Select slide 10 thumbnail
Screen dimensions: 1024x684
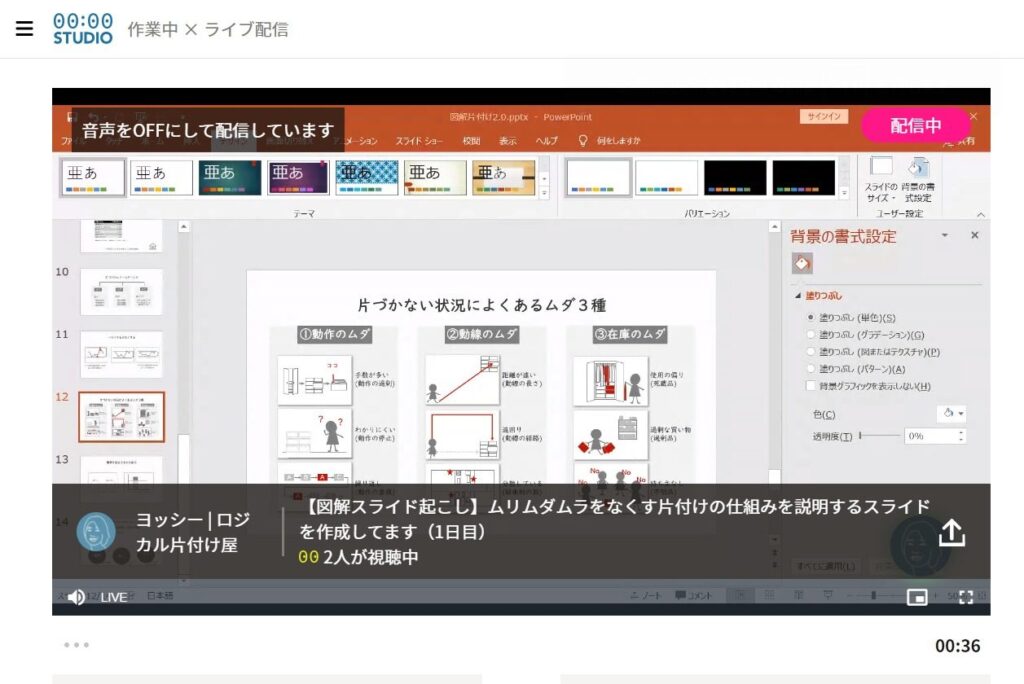(121, 291)
